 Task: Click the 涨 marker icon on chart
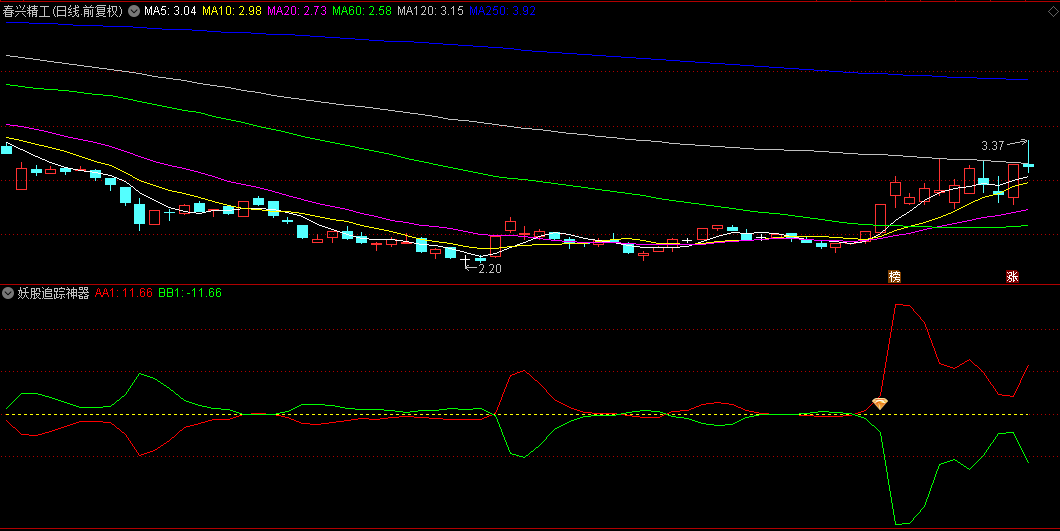[1012, 276]
